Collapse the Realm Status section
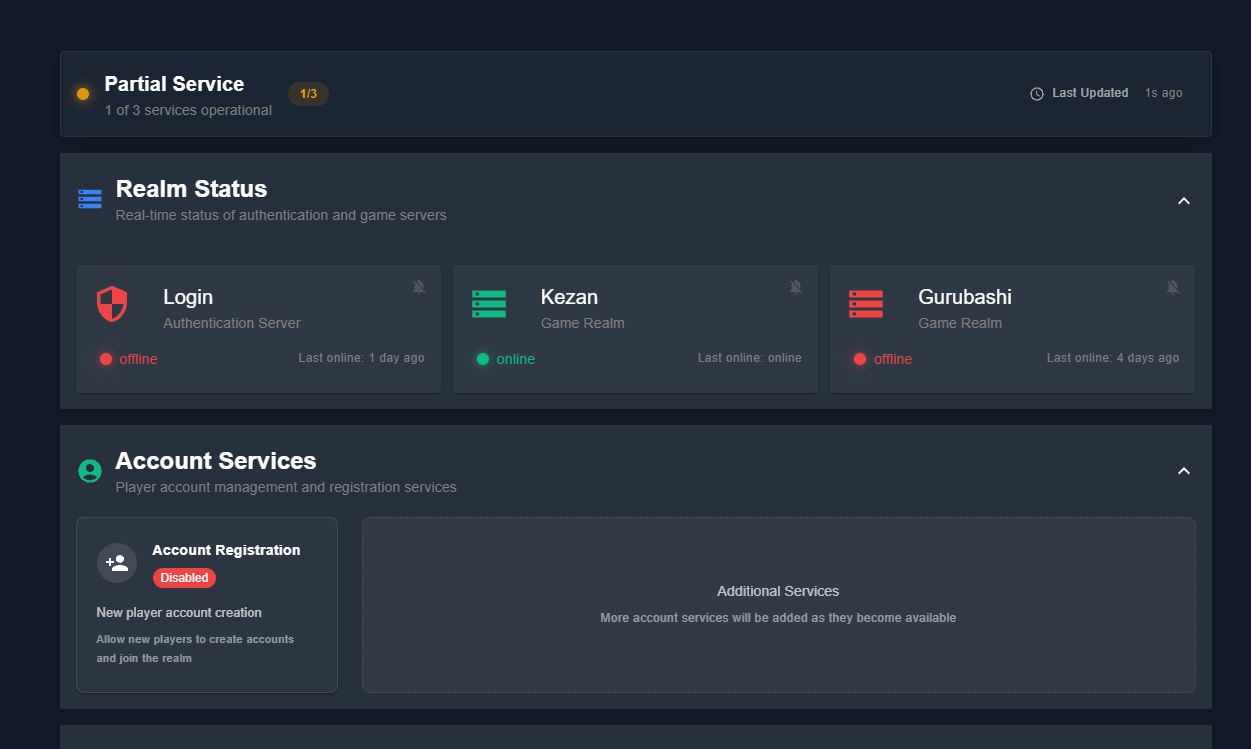This screenshot has width=1251, height=749. [1184, 201]
